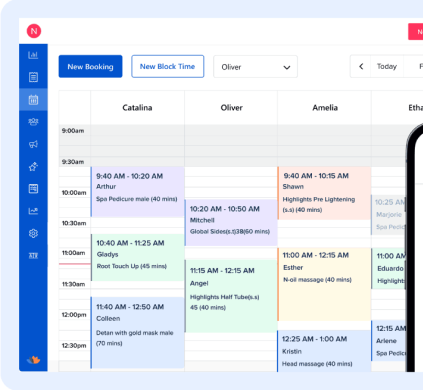423x390 pixels.
Task: Click the ATF sidebar icon
Action: (33, 256)
